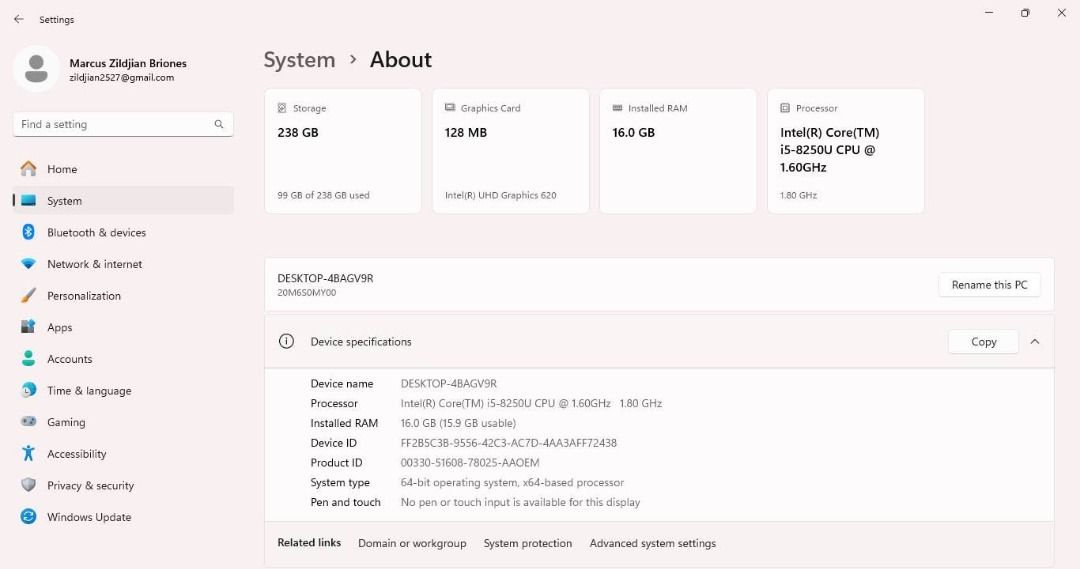Click the Device specifications info icon
Screen dimensions: 1080x569
pyautogui.click(x=286, y=342)
